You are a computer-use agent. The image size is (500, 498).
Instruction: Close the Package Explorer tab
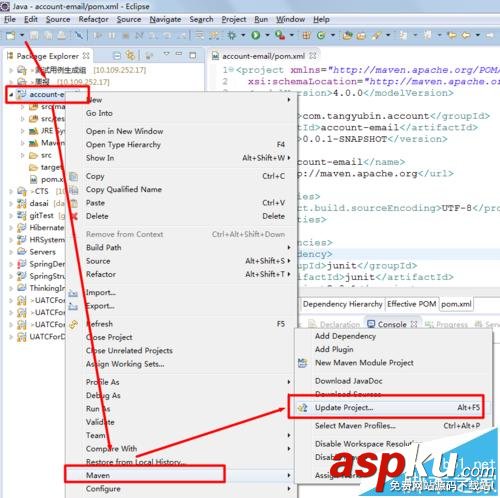click(x=86, y=56)
